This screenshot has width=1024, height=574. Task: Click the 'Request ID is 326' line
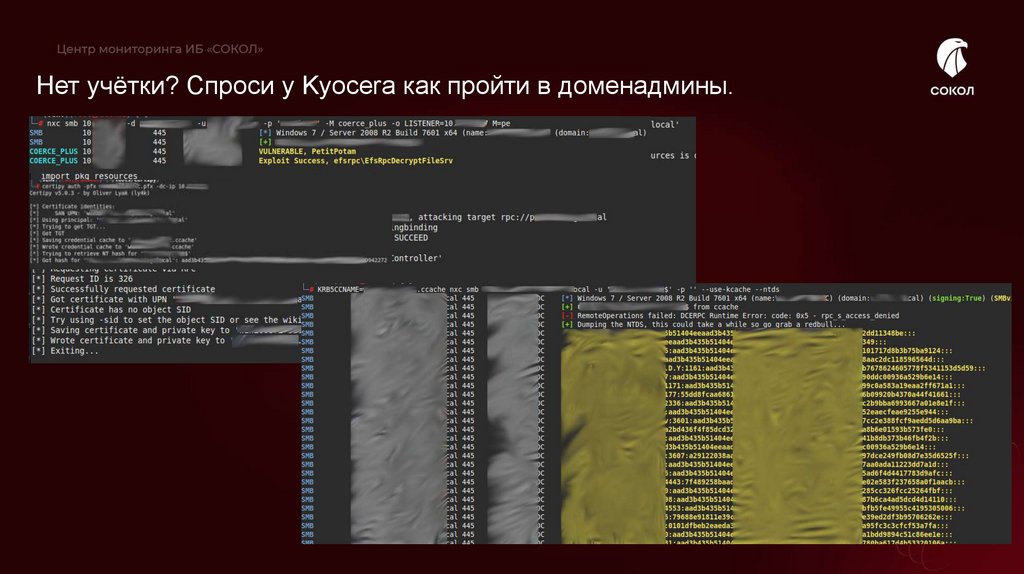point(82,278)
